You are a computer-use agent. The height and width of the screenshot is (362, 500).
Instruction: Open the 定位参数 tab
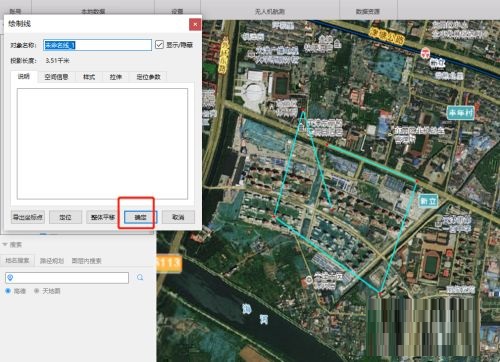pyautogui.click(x=148, y=77)
